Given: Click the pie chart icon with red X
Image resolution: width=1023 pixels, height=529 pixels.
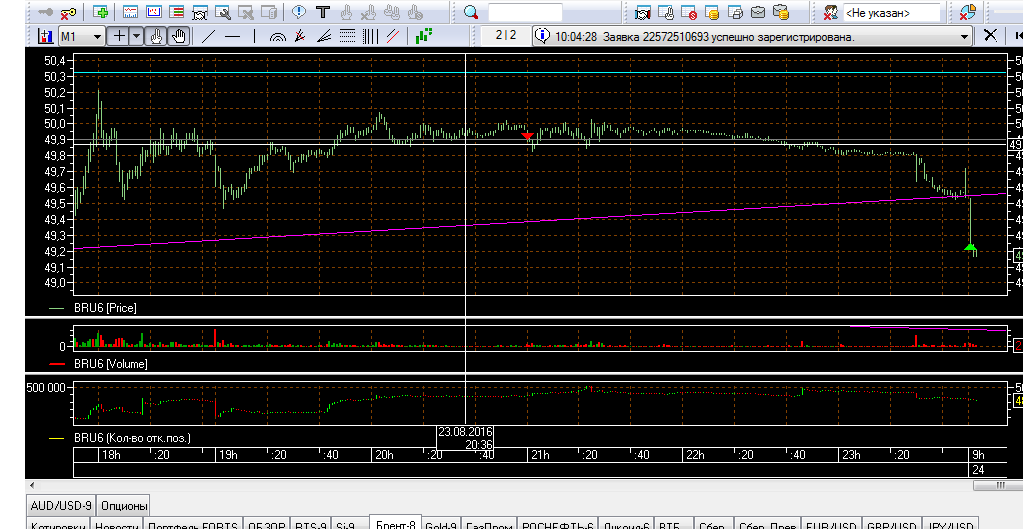Looking at the screenshot, I should coord(968,12).
